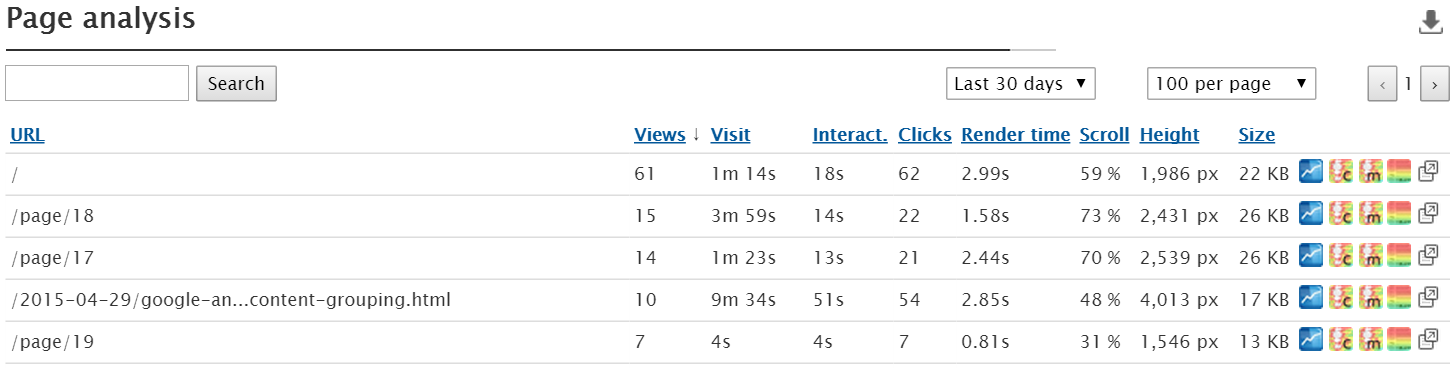The image size is (1455, 368).
Task: Sort table by Scroll percentage
Action: (x=1104, y=135)
